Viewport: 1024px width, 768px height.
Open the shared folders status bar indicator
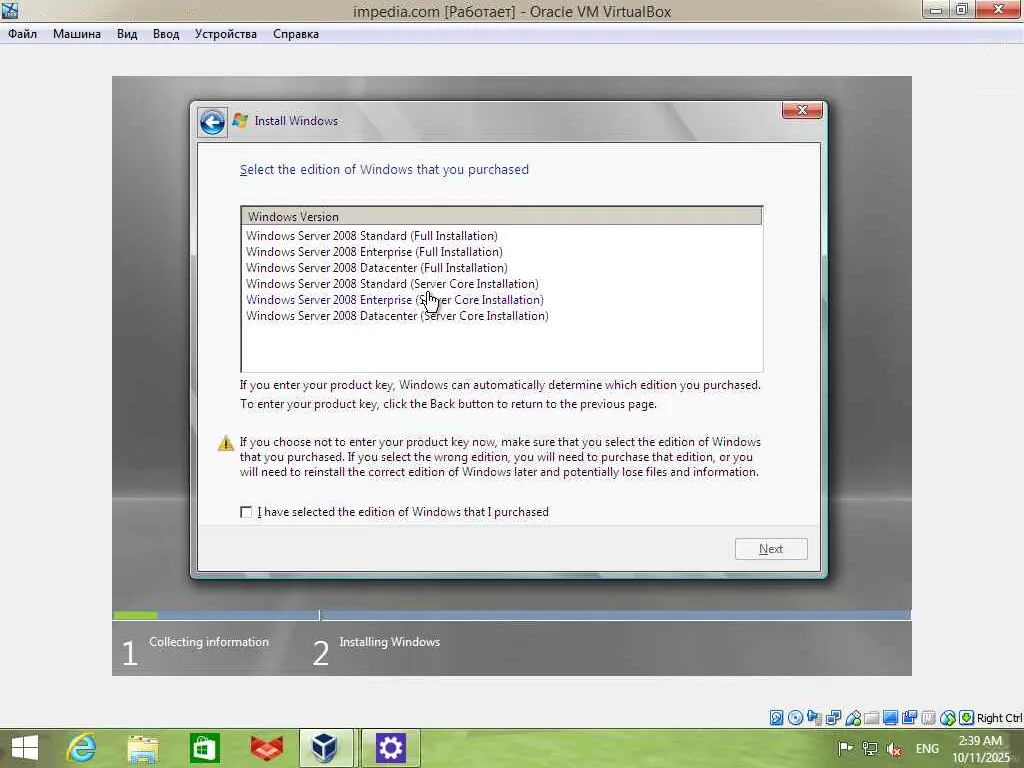tap(871, 718)
